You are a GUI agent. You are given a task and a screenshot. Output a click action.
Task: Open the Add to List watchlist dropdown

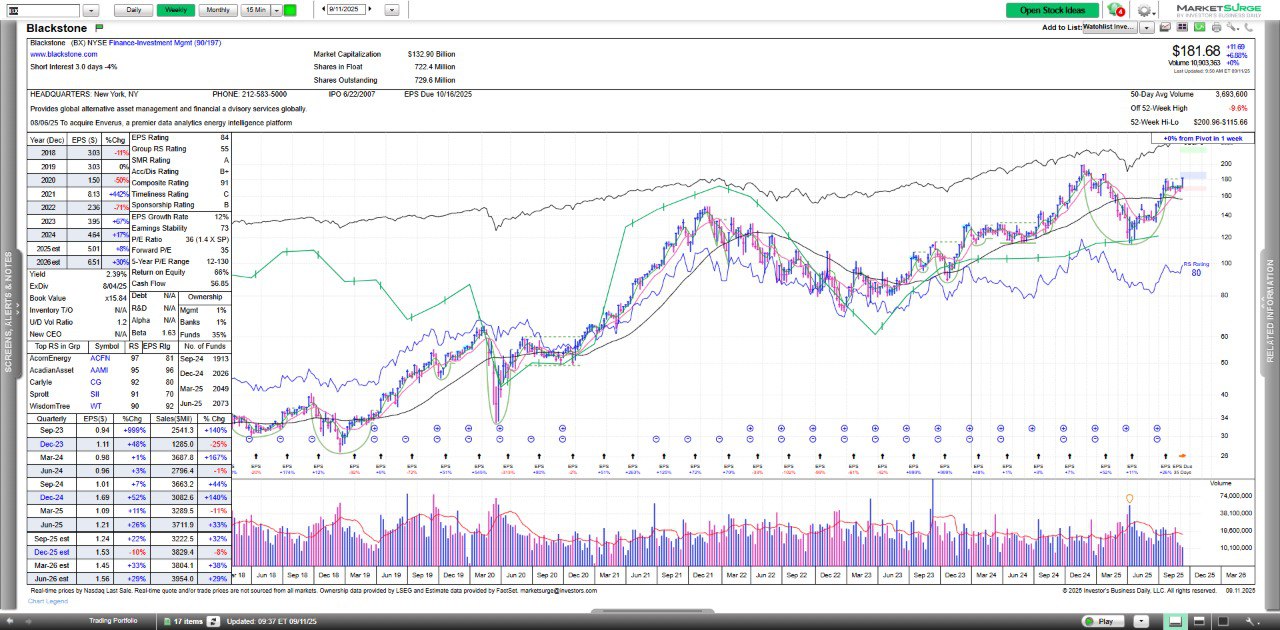[x=1147, y=27]
